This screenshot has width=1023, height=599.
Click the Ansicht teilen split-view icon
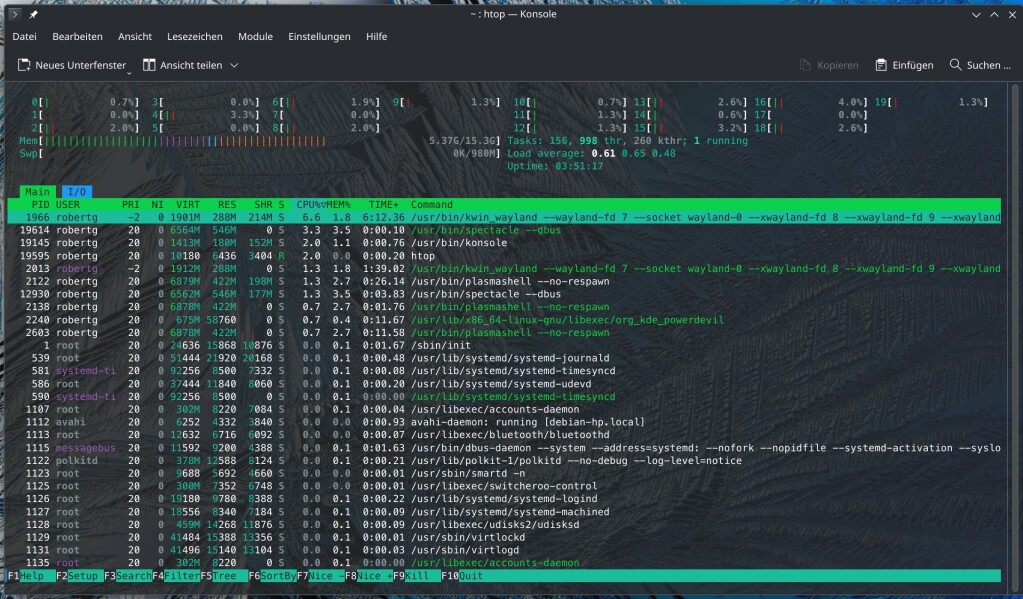150,65
